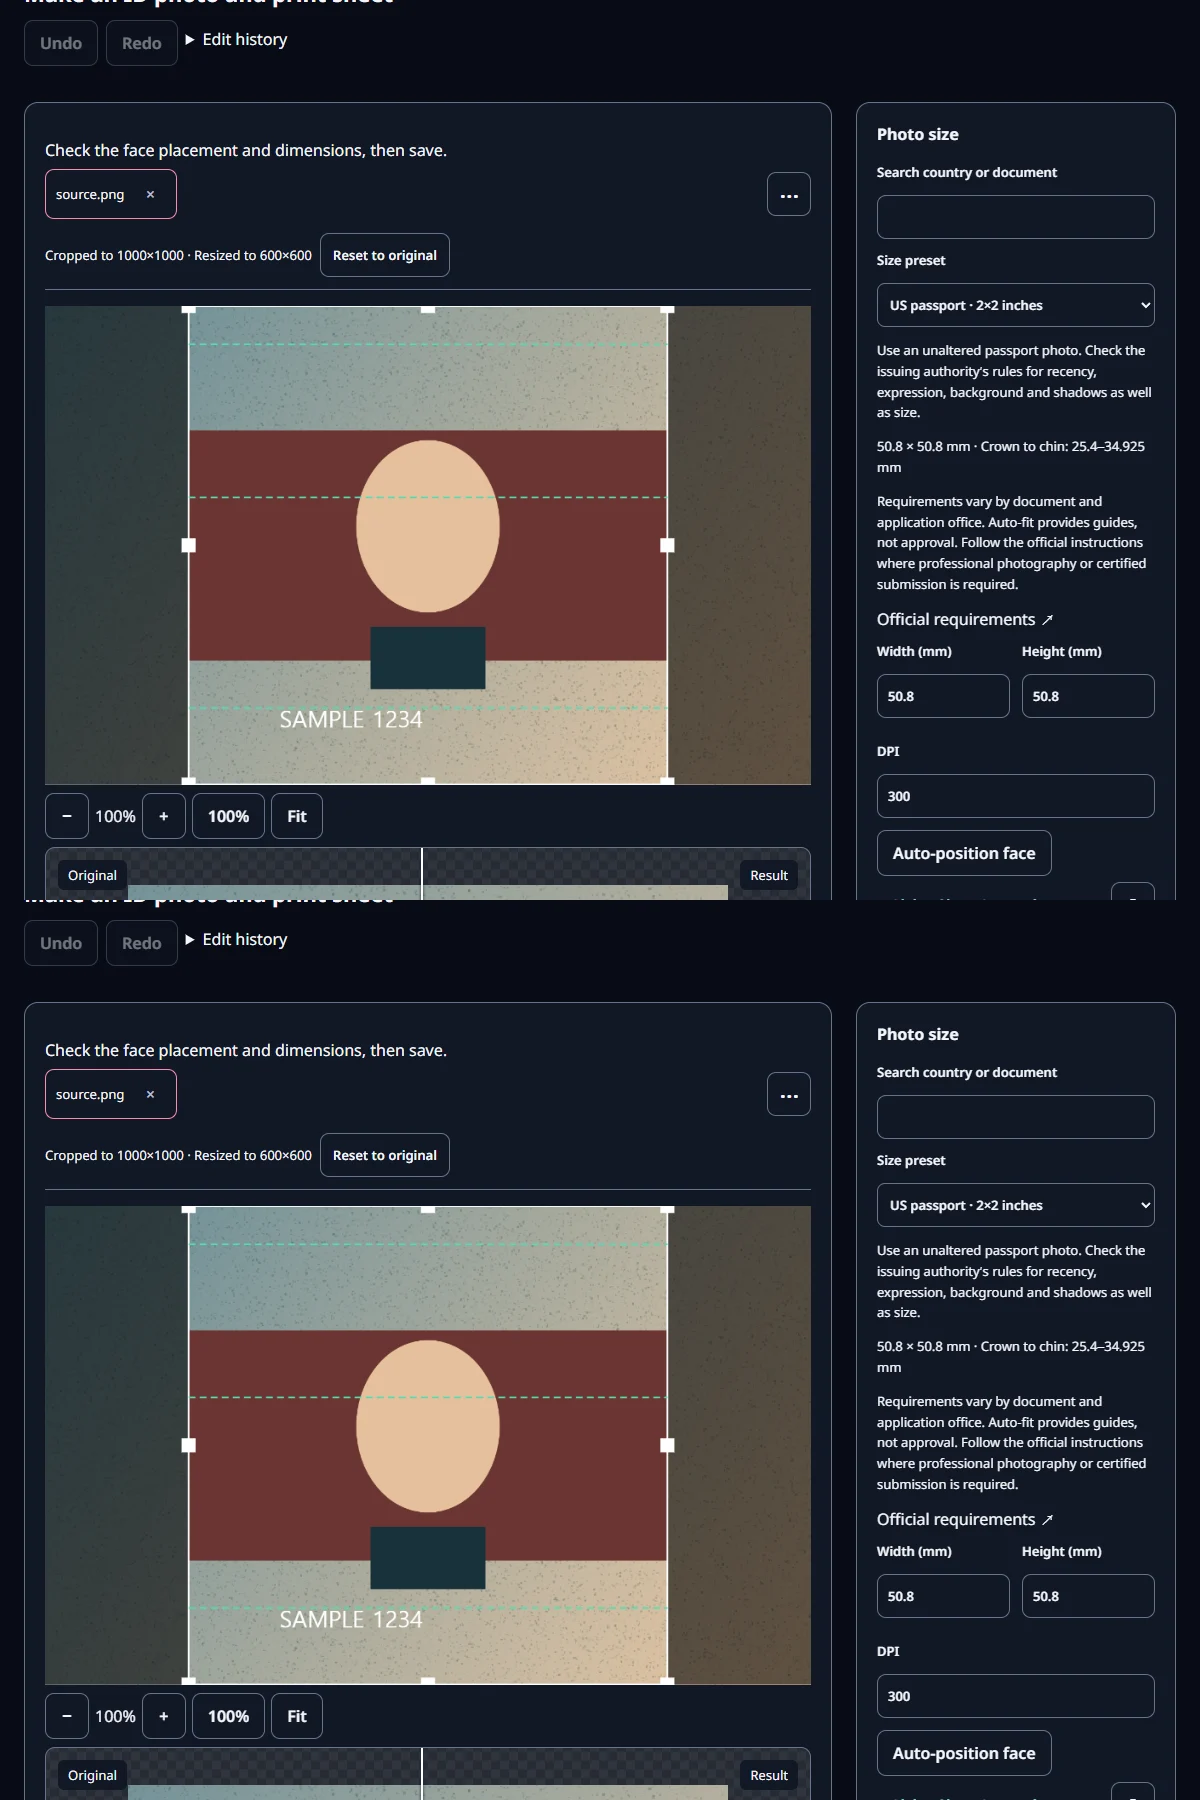Image resolution: width=1200 pixels, height=1800 pixels.
Task: Click Reset to original in the lower view
Action: click(385, 1155)
